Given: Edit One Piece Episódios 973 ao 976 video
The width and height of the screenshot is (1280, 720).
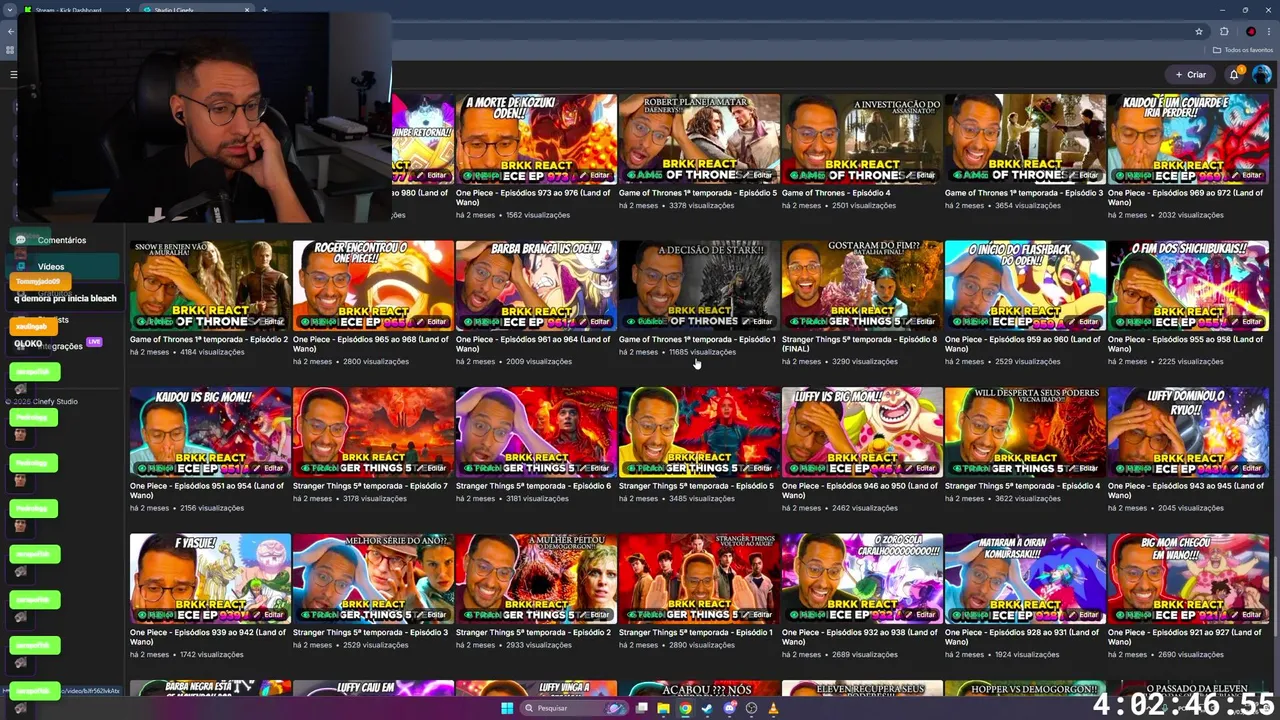Looking at the screenshot, I should [x=595, y=175].
